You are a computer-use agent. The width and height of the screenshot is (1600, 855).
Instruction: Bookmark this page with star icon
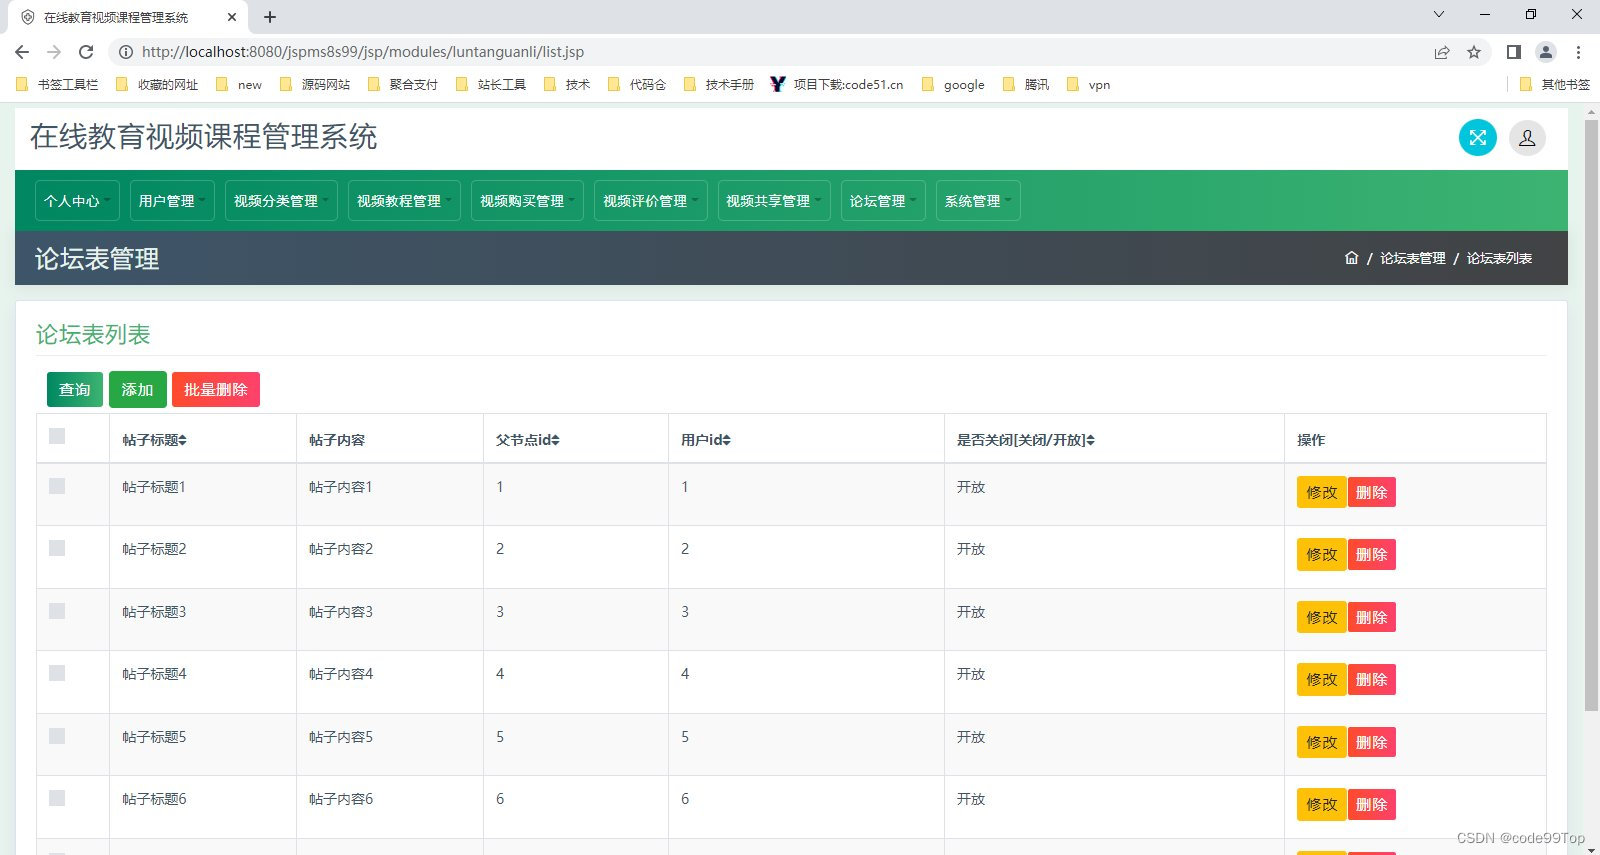coord(1474,52)
